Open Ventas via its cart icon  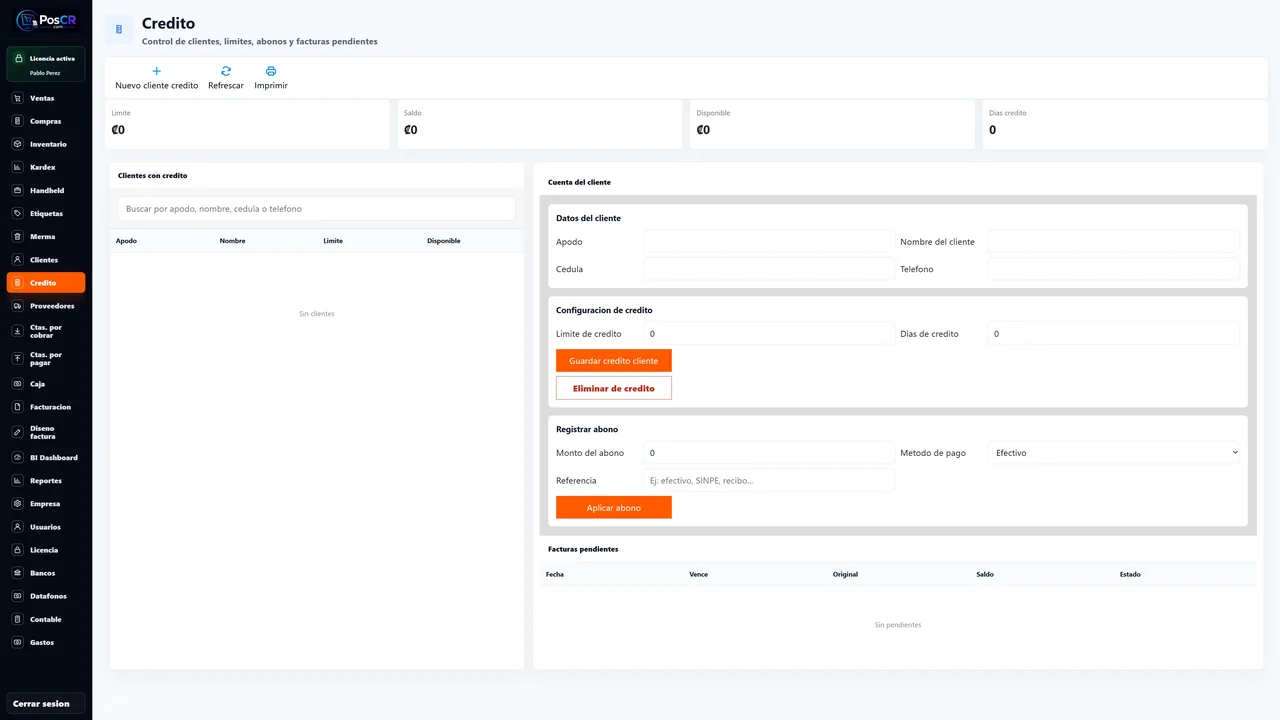pyautogui.click(x=18, y=98)
